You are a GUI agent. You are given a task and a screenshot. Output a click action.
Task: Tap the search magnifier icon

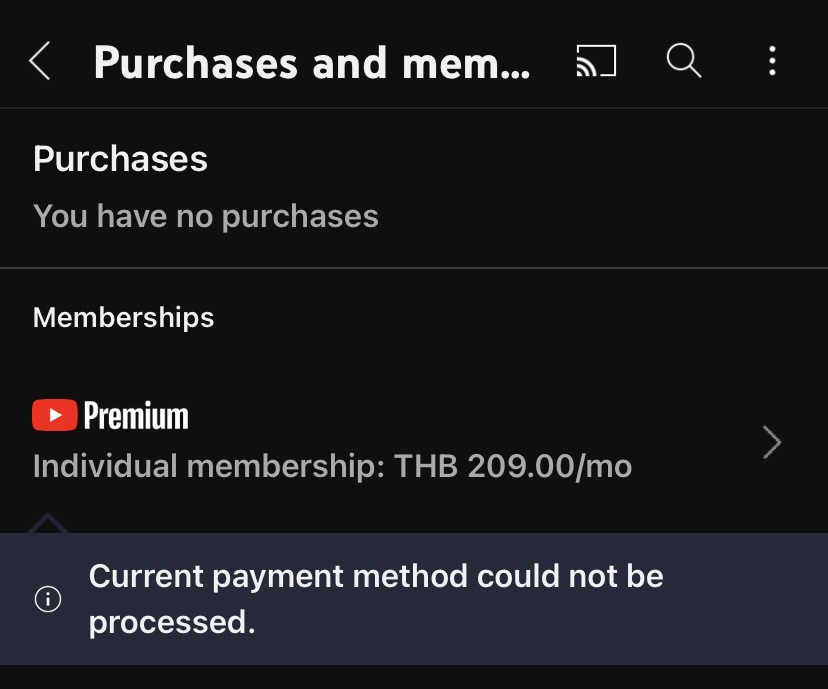click(x=684, y=62)
